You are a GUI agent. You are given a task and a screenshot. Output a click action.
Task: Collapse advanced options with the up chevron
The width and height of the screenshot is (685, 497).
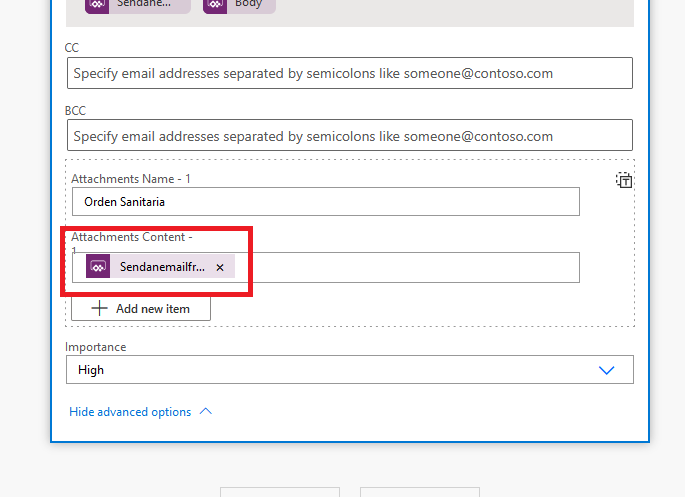coord(206,411)
